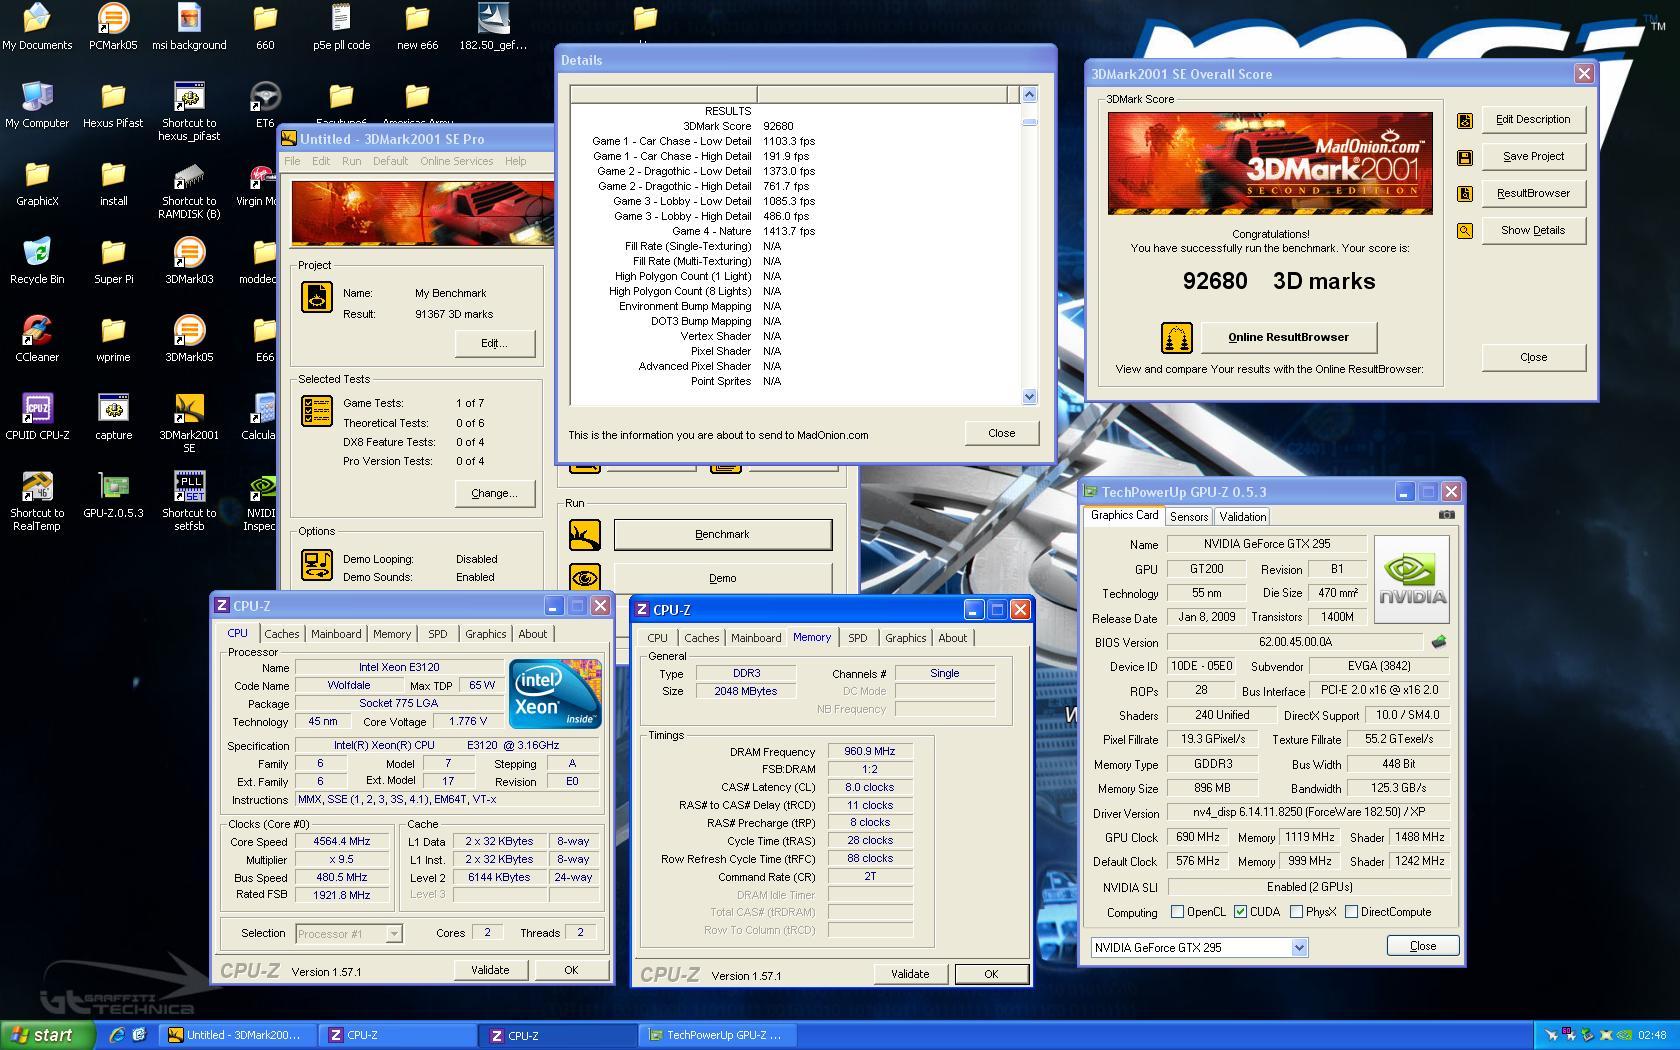Open the Super Pi folder icon
The width and height of the screenshot is (1680, 1050).
pos(113,260)
